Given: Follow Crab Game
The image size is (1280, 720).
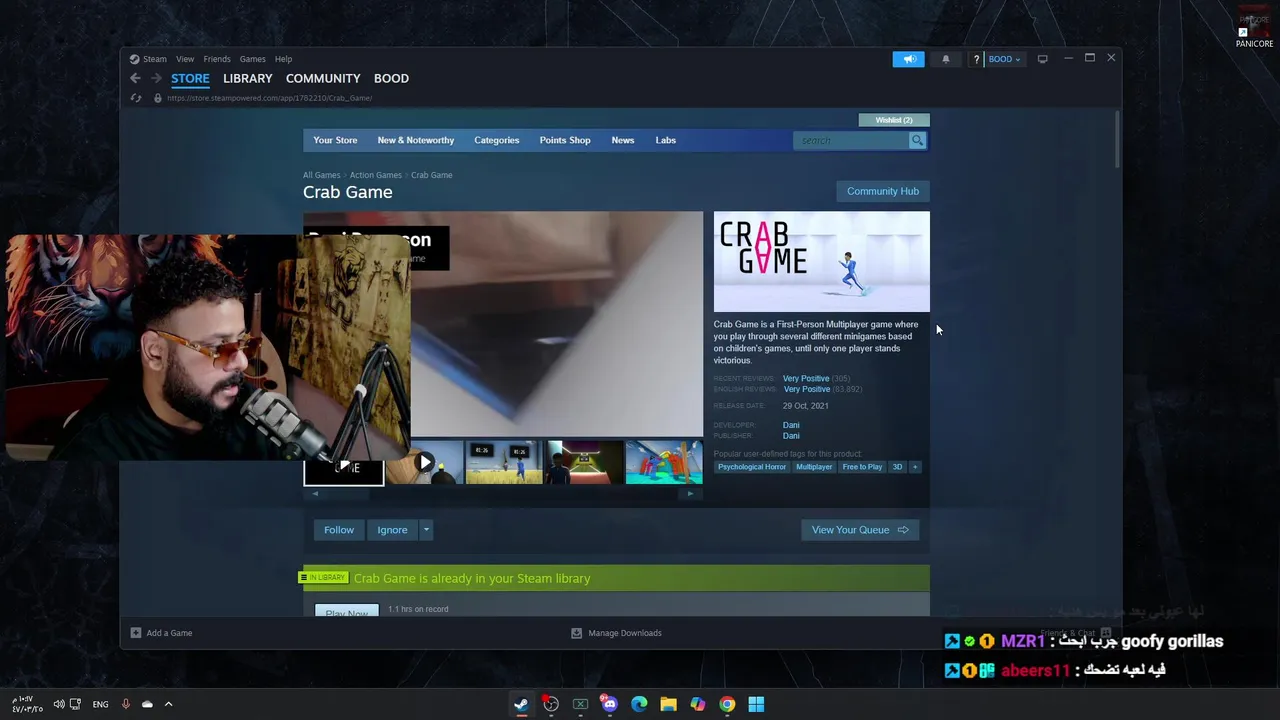Looking at the screenshot, I should 339,530.
